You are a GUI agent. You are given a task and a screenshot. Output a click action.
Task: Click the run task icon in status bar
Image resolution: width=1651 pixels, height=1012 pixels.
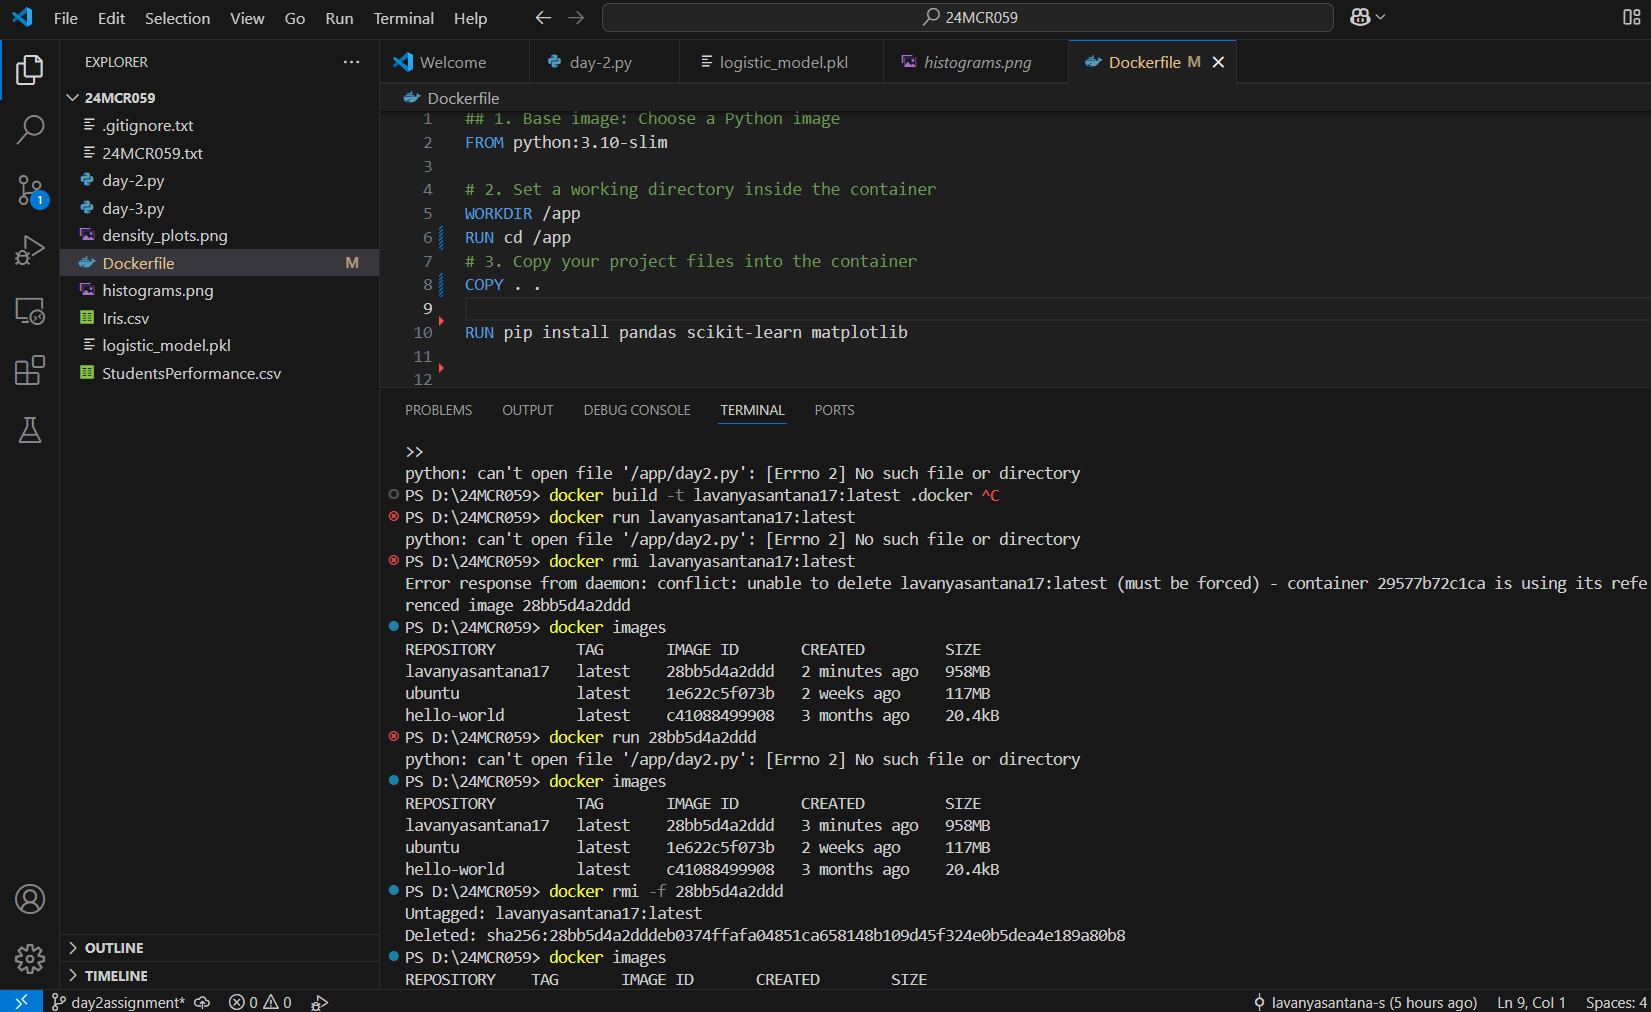pos(320,1002)
